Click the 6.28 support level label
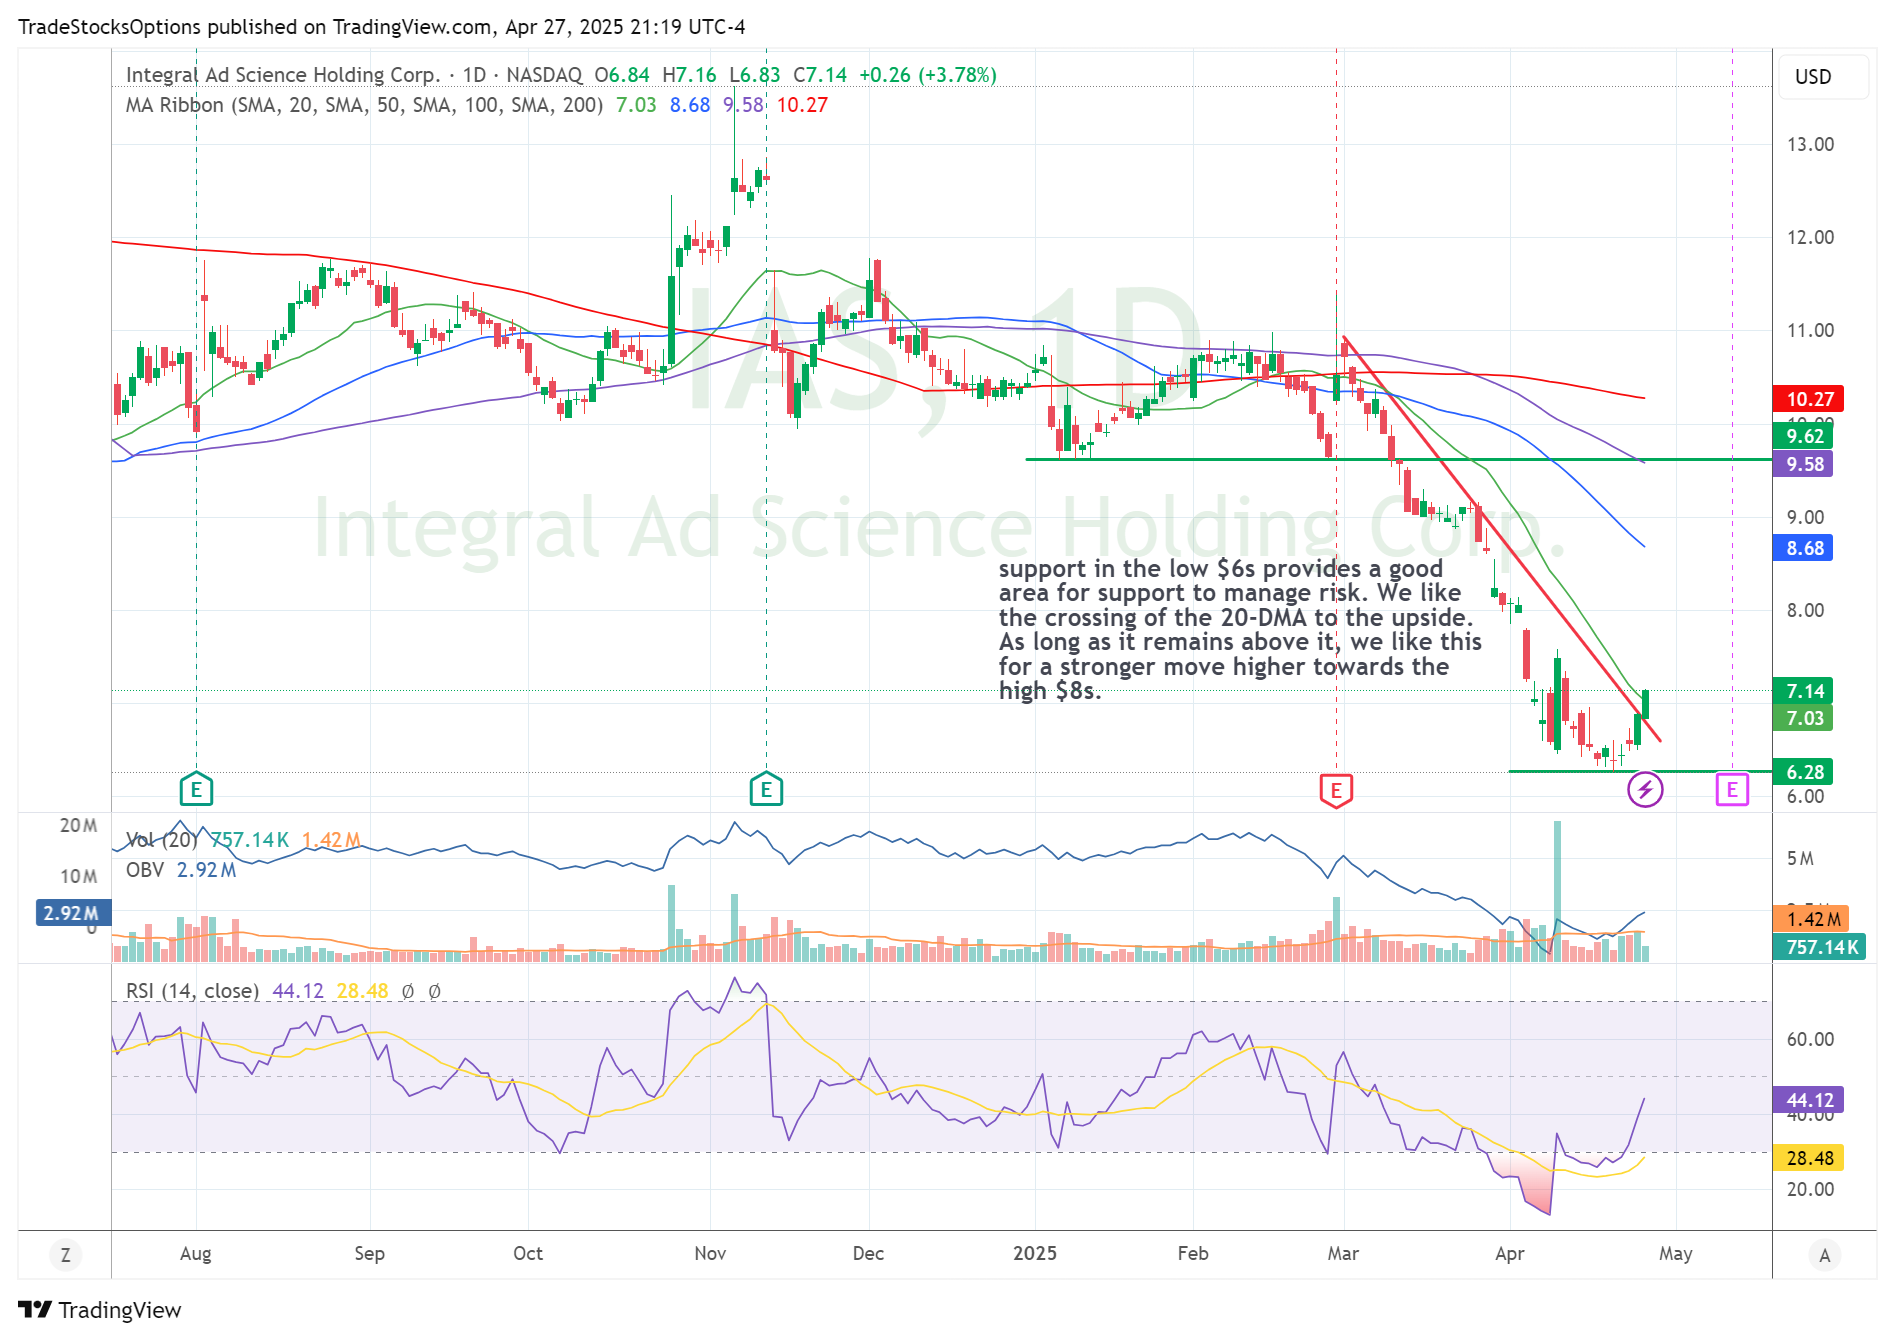The height and width of the screenshot is (1340, 1895). 1804,772
